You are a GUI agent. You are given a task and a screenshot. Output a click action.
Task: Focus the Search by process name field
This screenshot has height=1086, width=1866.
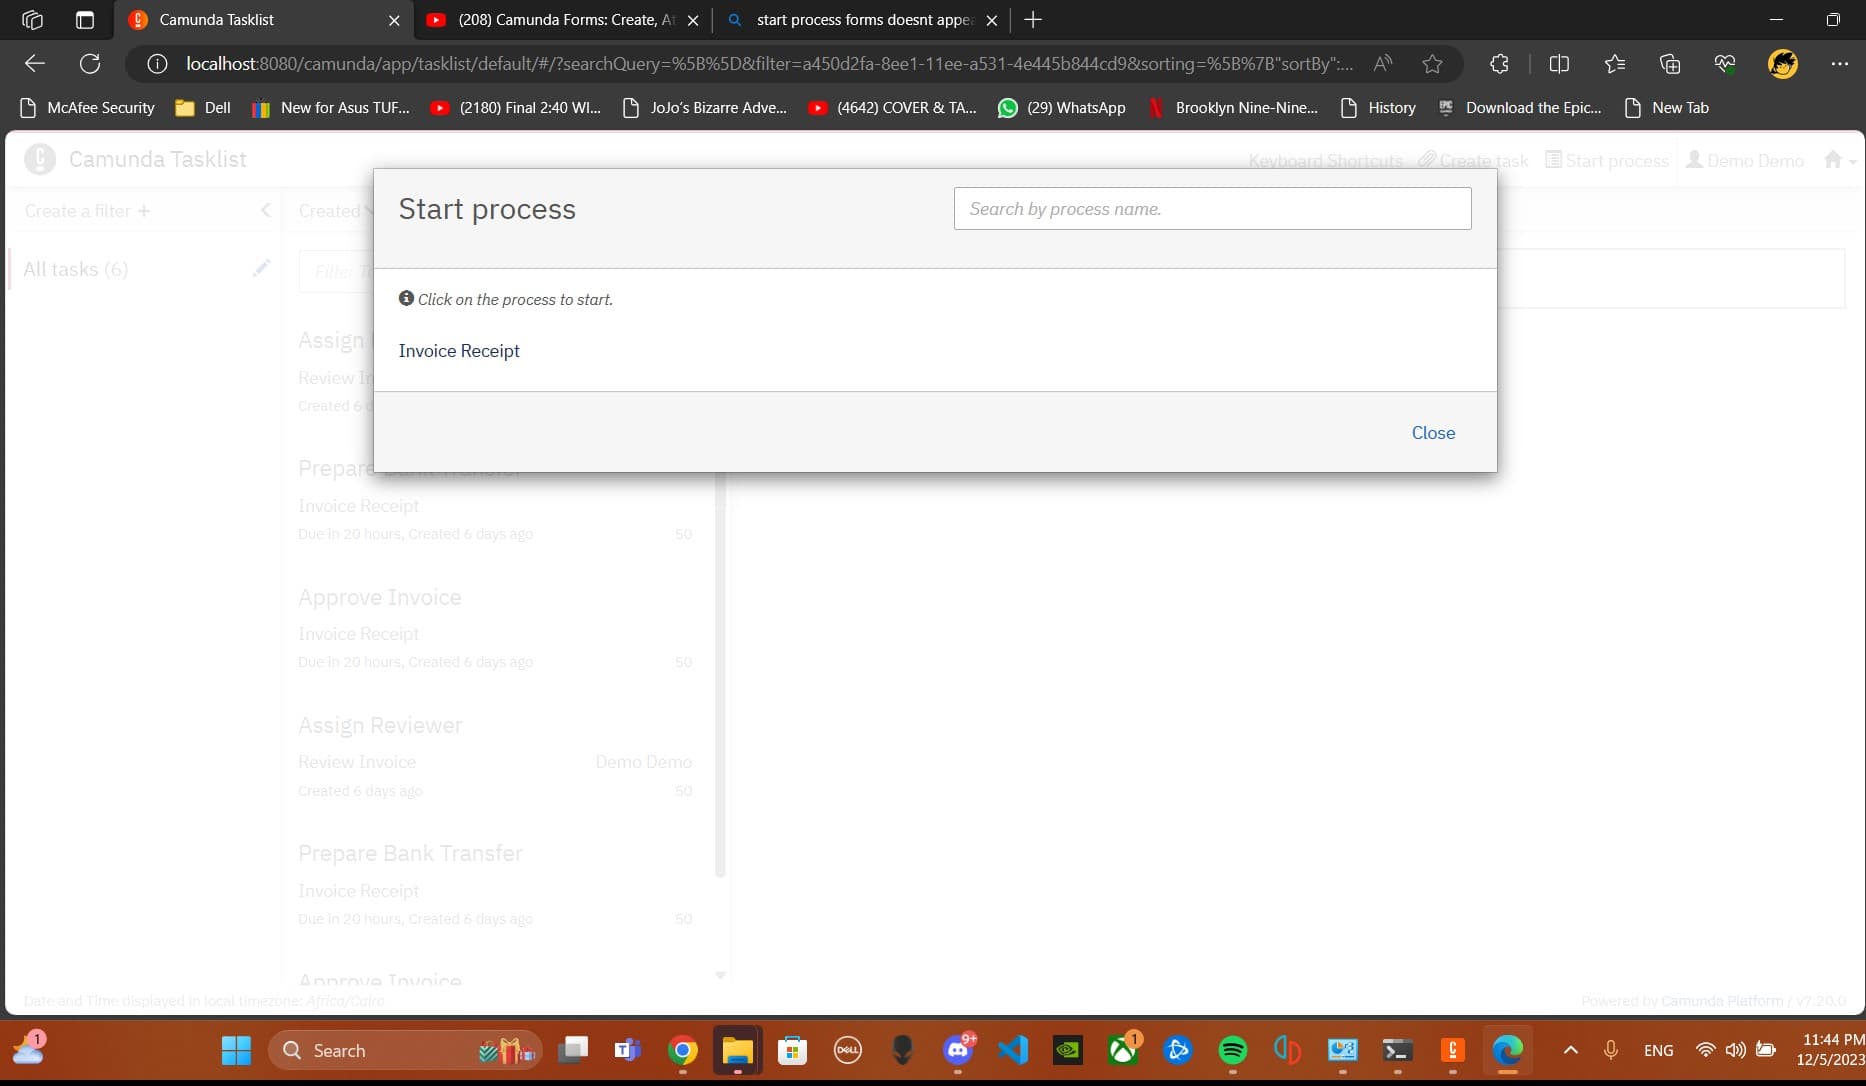[1212, 209]
